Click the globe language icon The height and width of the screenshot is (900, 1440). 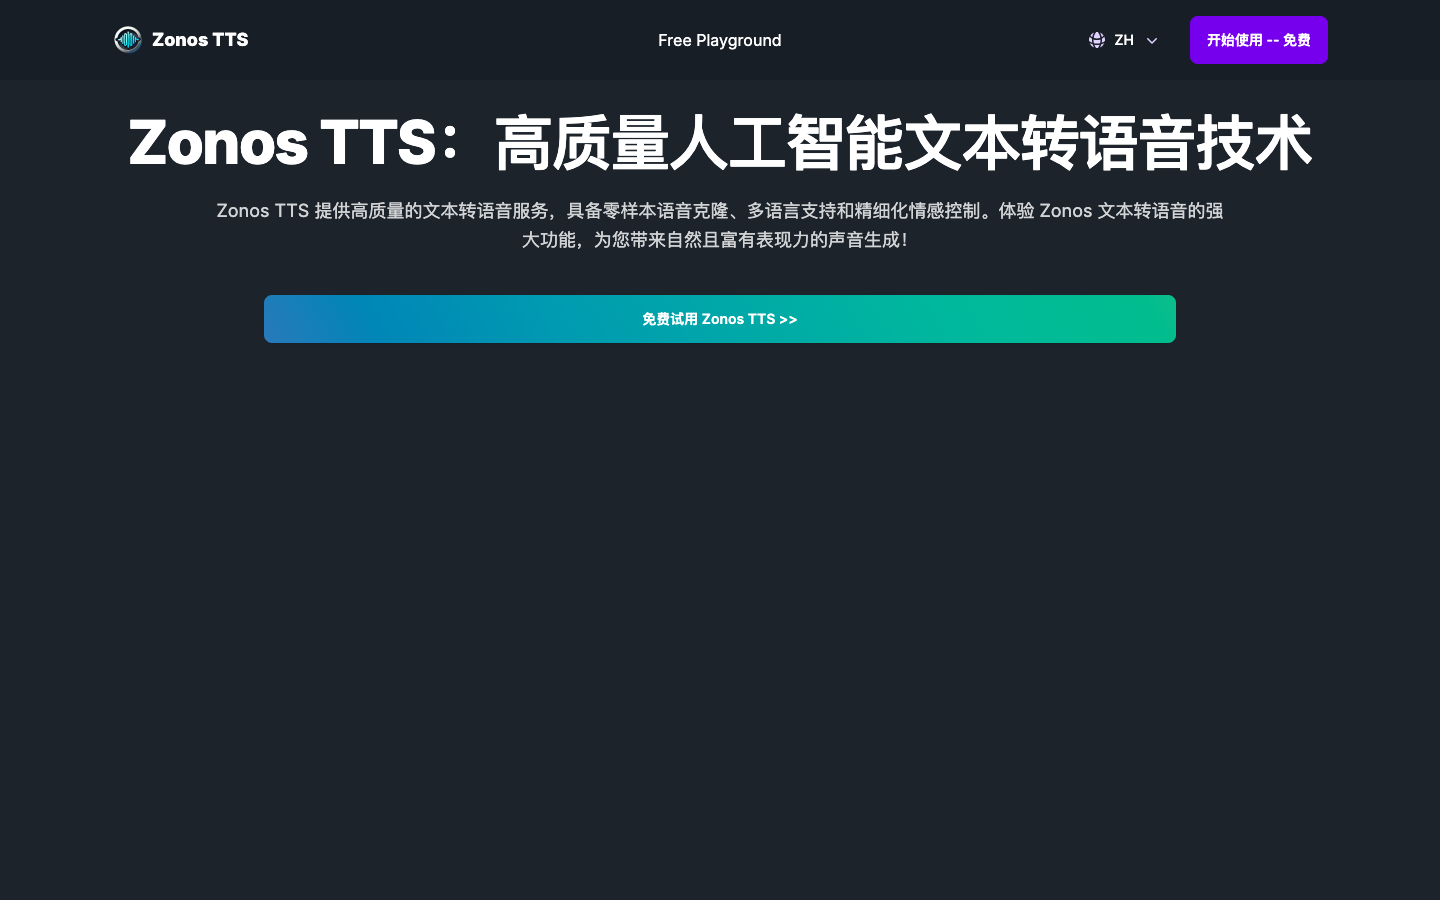coord(1097,40)
